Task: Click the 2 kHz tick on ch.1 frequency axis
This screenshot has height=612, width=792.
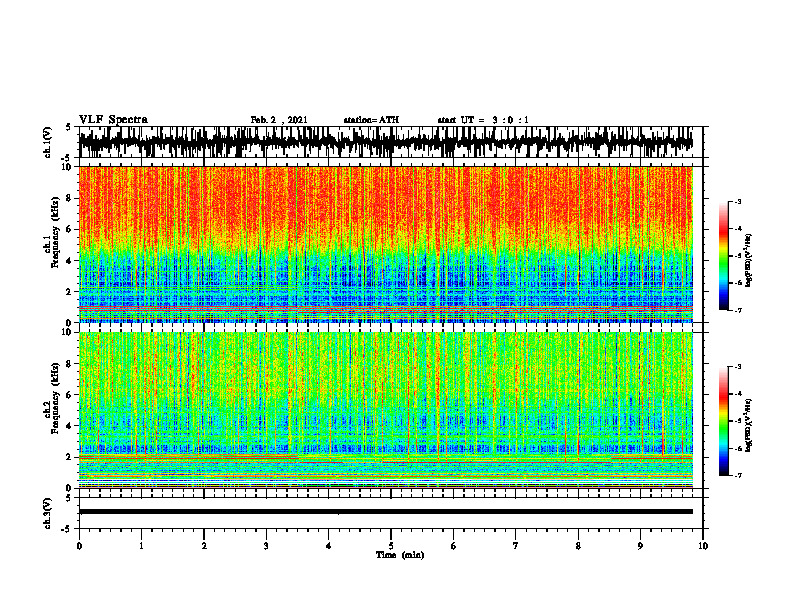Action: (70, 291)
